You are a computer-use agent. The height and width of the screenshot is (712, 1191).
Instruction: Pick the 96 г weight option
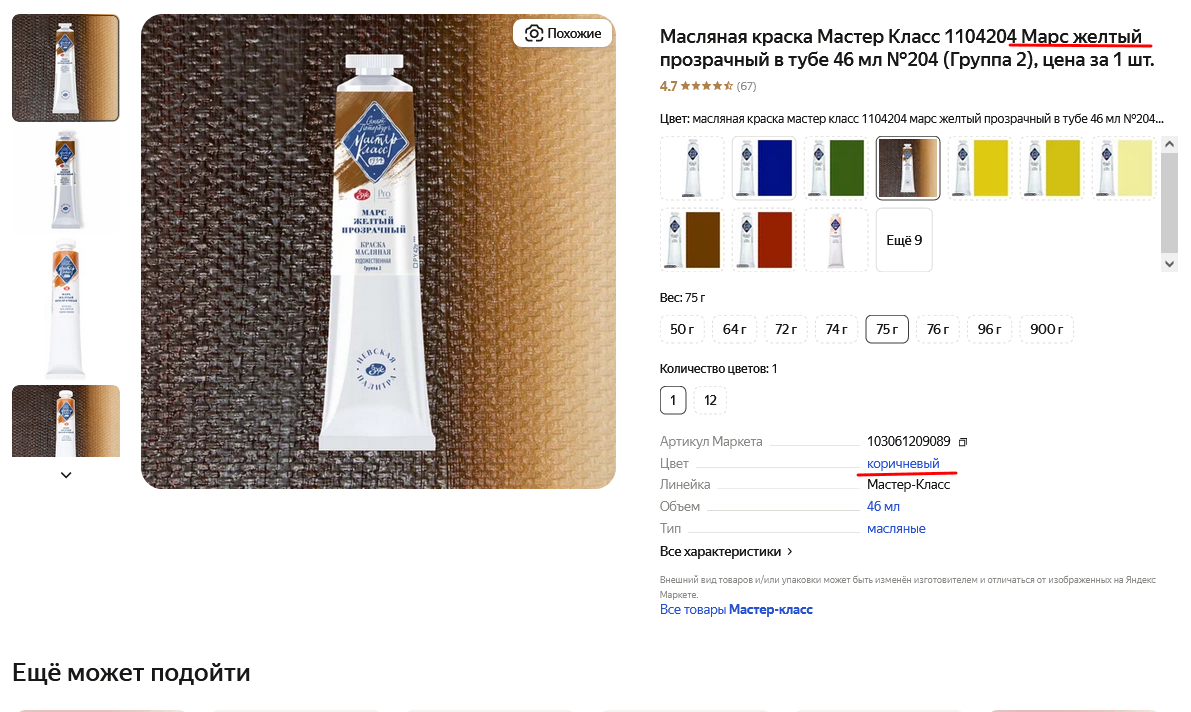coord(990,329)
